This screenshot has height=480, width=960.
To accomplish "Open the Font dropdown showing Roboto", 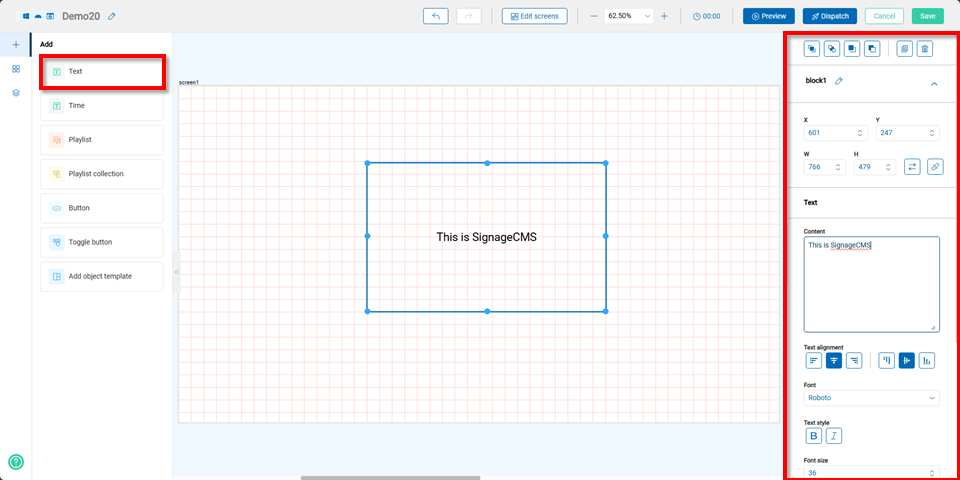I will click(871, 398).
